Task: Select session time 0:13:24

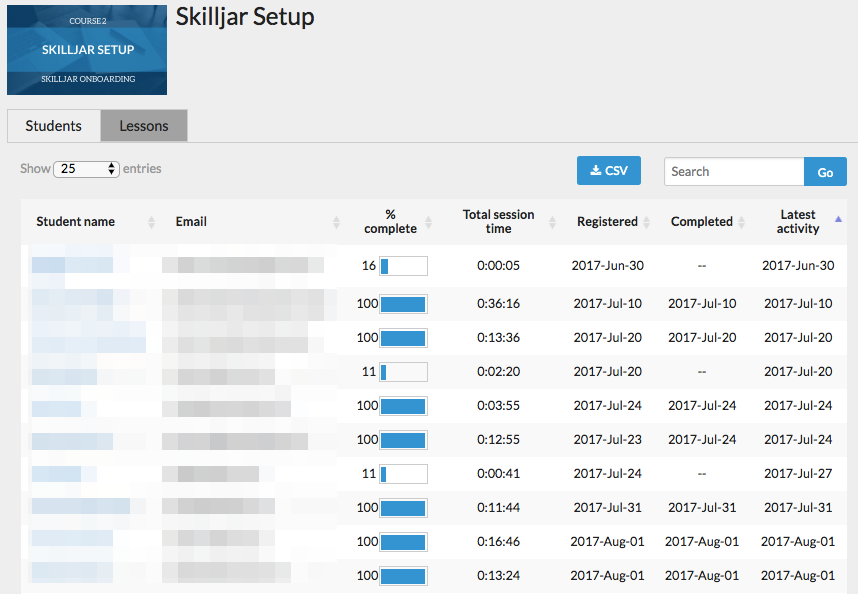Action: click(498, 575)
